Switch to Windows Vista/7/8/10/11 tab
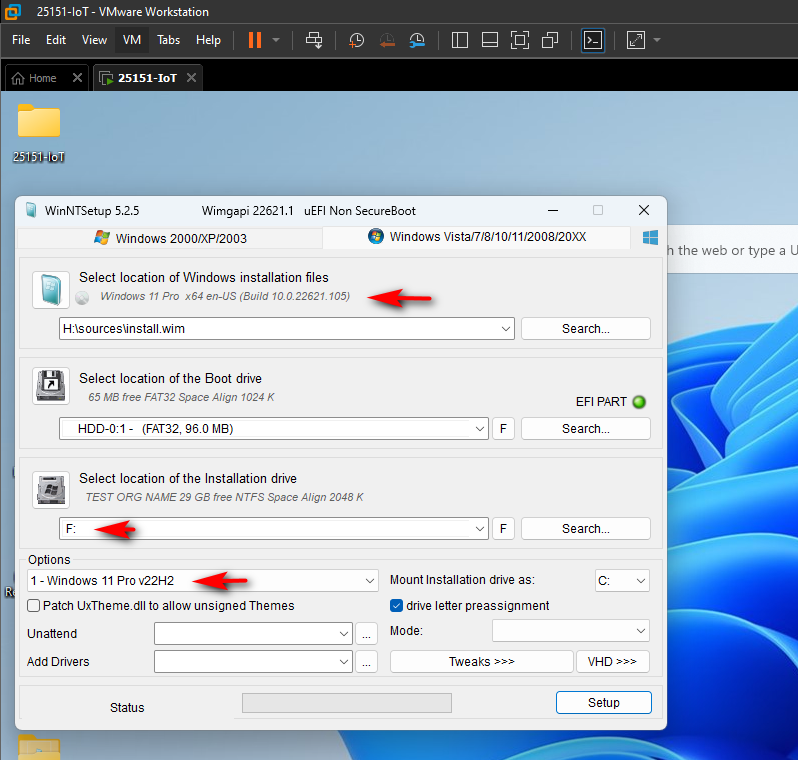798x760 pixels. (x=476, y=237)
